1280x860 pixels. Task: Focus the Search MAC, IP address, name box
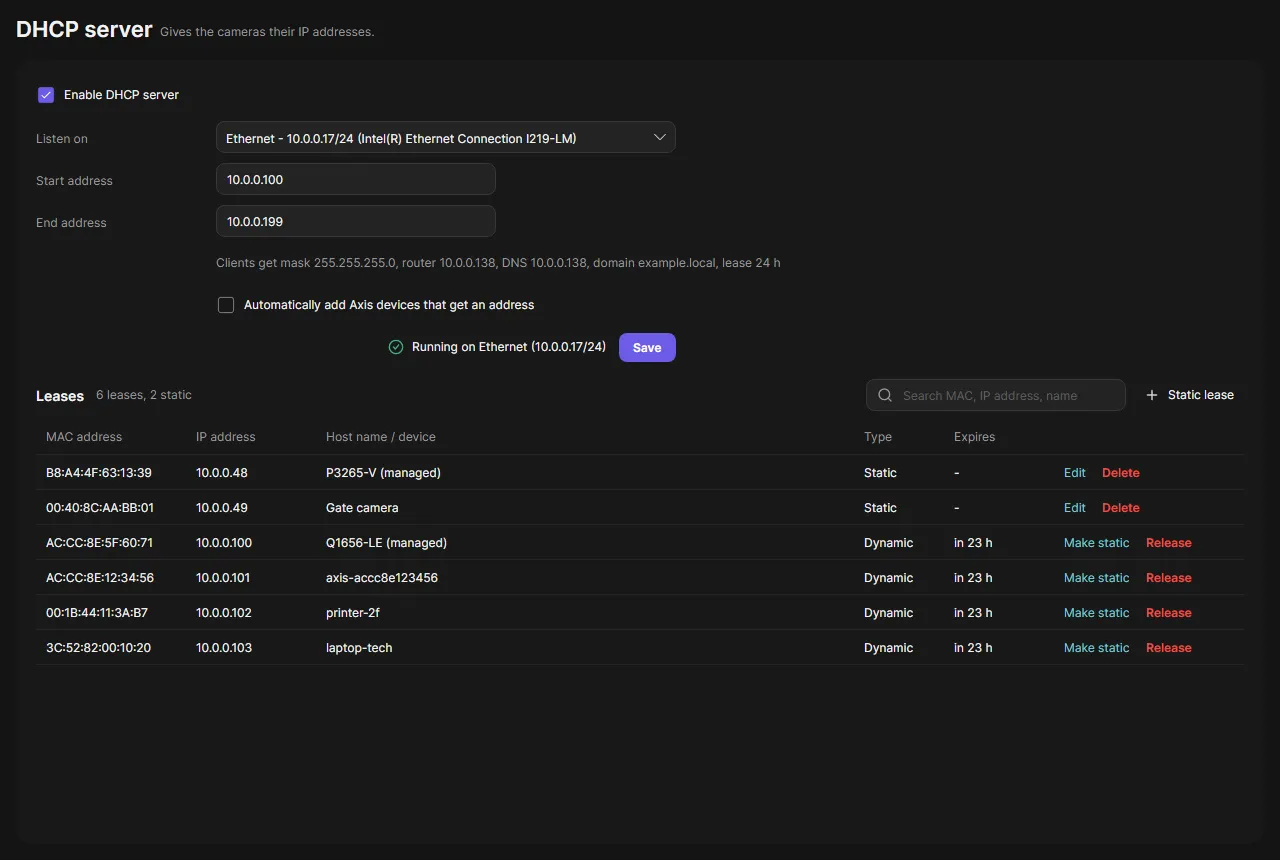(996, 395)
